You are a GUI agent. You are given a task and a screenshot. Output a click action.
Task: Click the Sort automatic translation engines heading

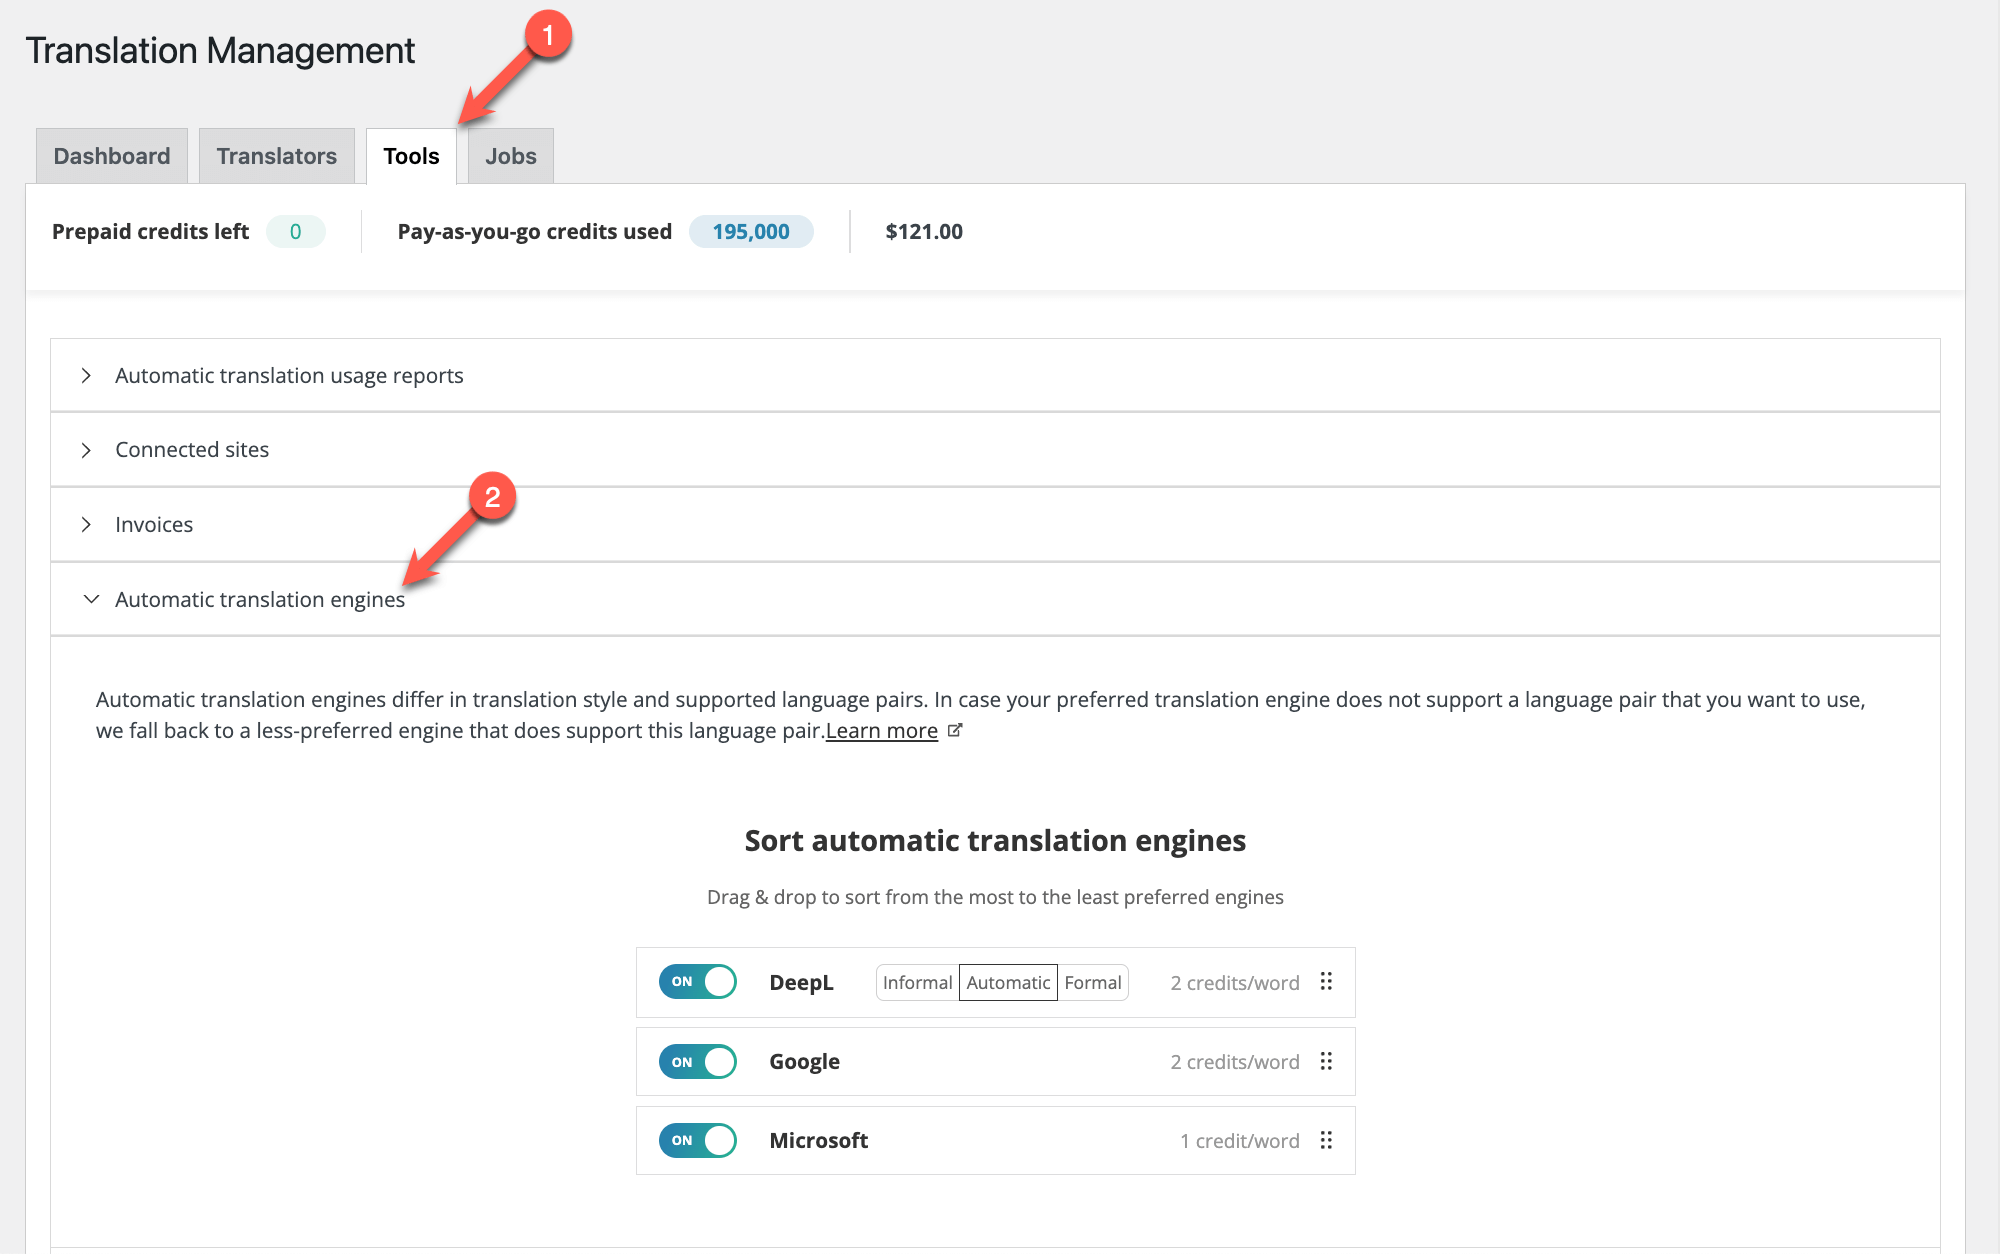[995, 841]
